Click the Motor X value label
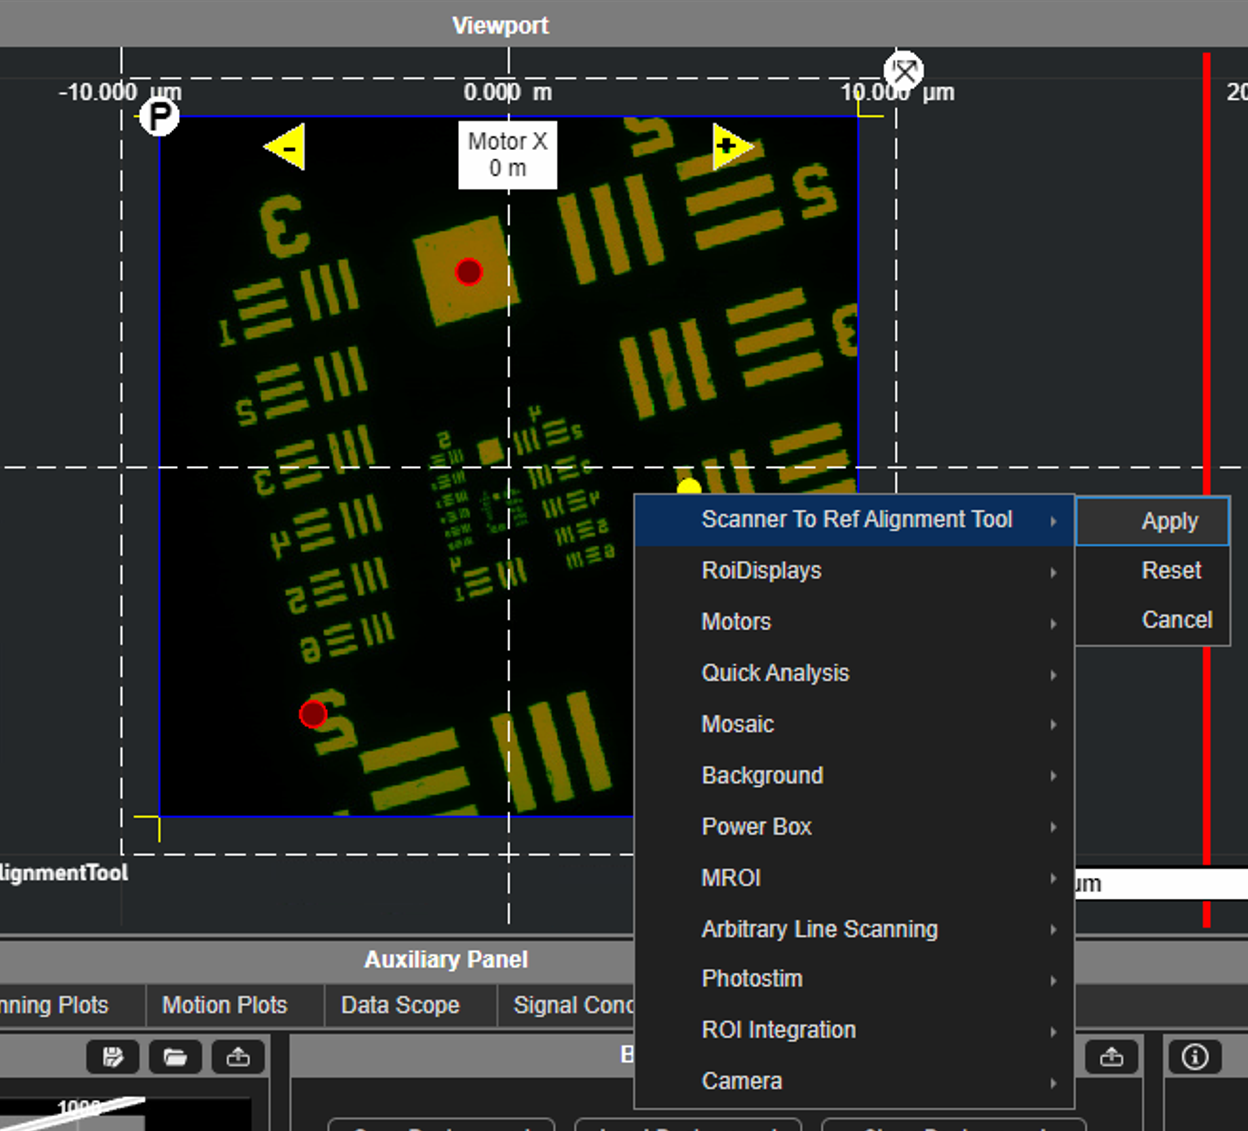Viewport: 1248px width, 1131px height. tap(507, 155)
